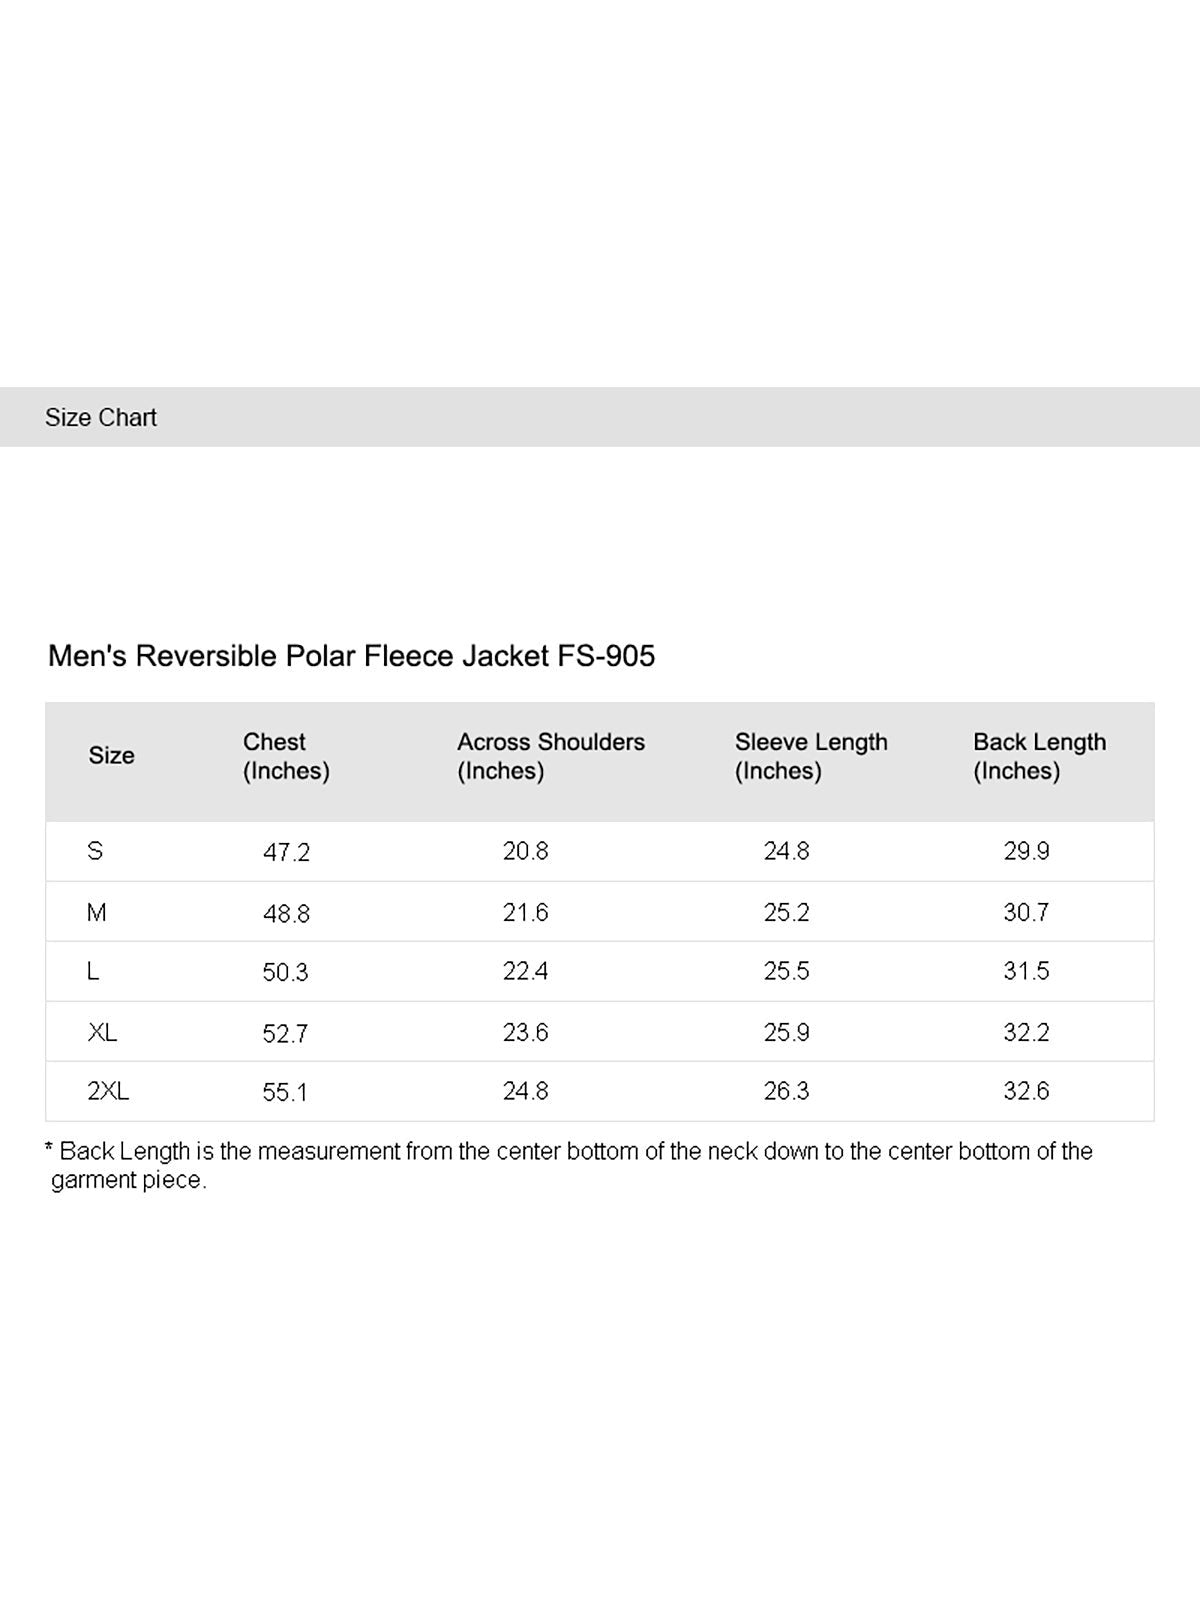Select the Sleeve Length (Inches) header
The width and height of the screenshot is (1200, 1600).
click(x=810, y=756)
